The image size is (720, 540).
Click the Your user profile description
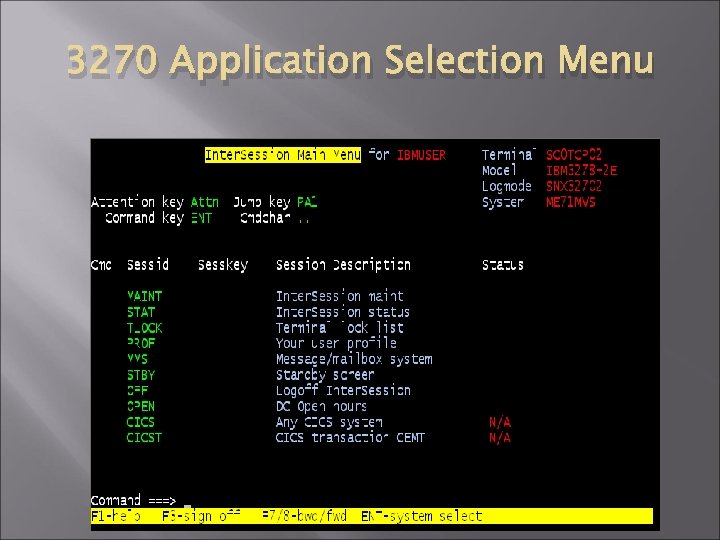[336, 343]
